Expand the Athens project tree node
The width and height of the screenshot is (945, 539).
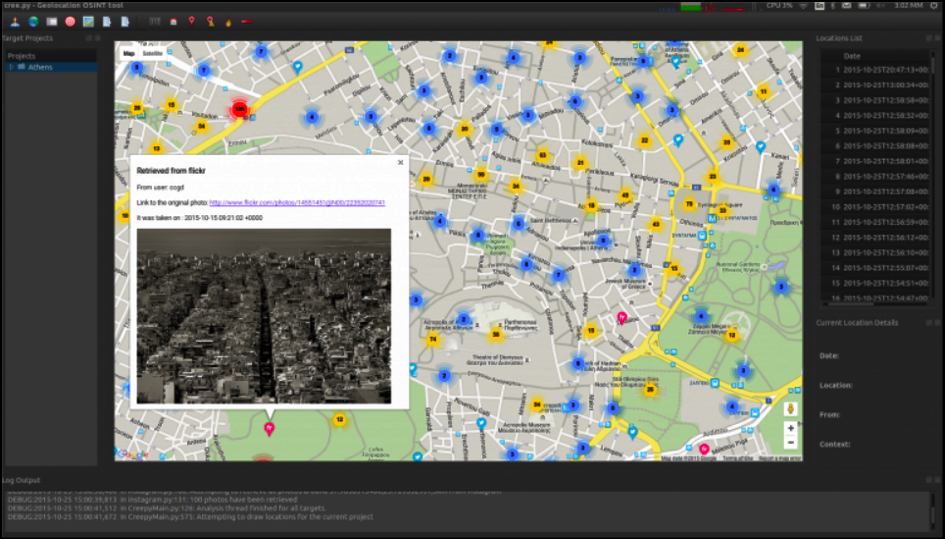point(11,67)
